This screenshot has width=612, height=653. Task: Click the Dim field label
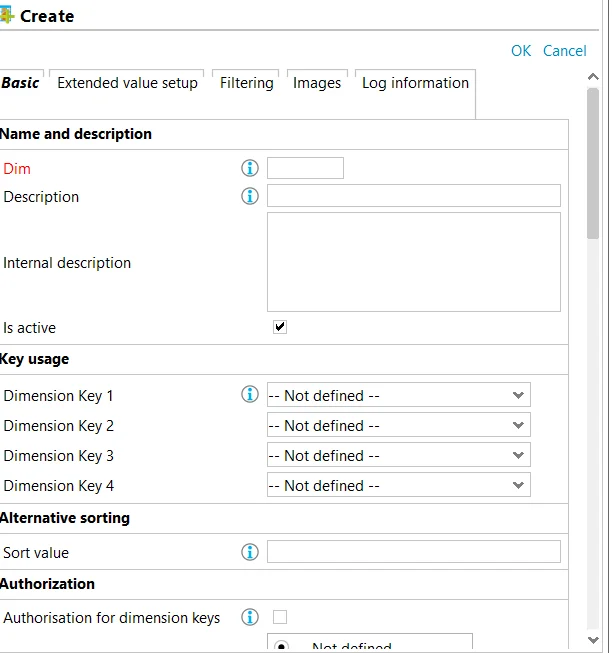[x=17, y=169]
